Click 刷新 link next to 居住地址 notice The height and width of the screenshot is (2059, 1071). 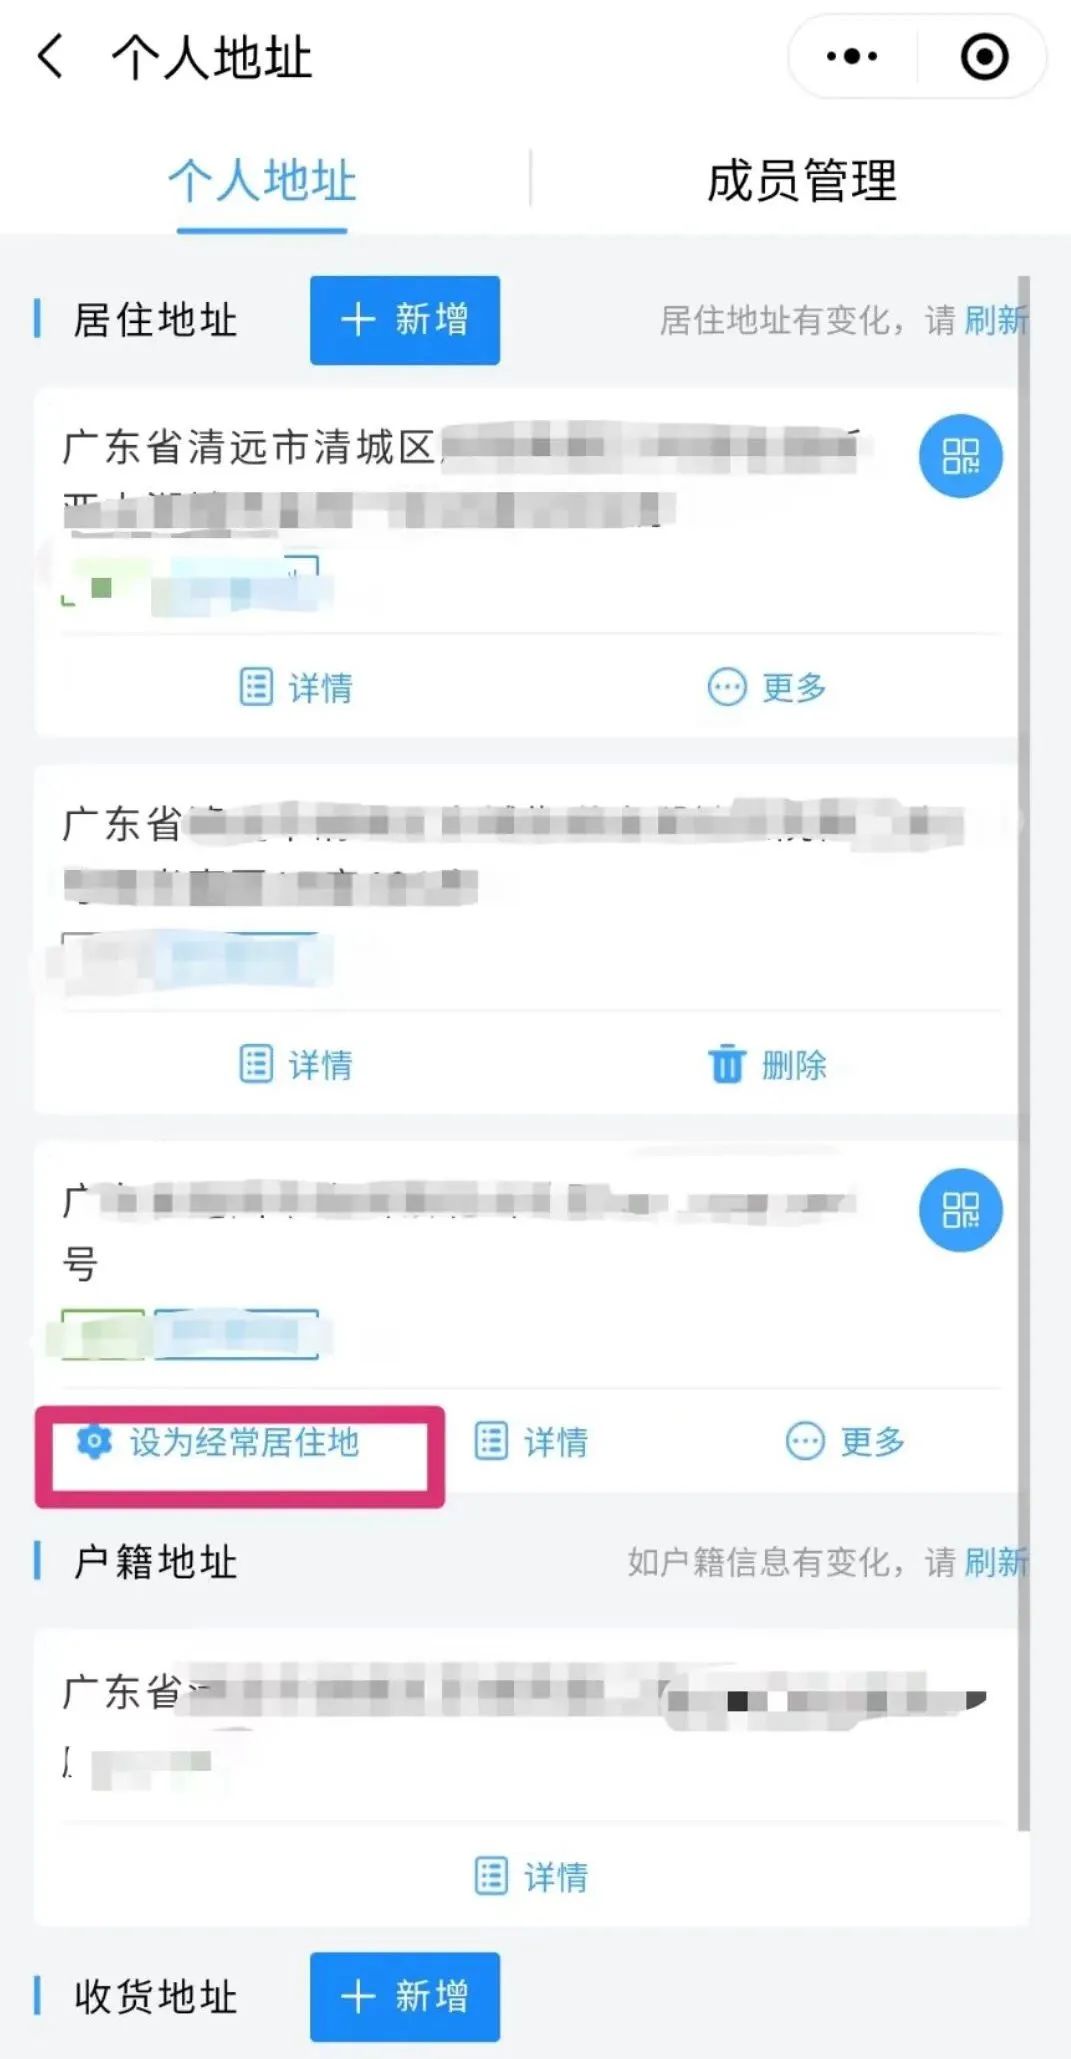coord(997,320)
